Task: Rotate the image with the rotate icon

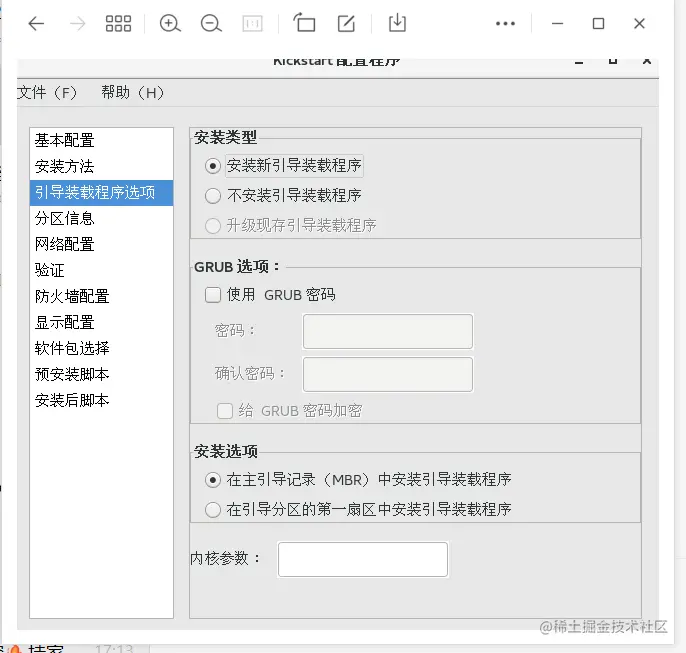Action: point(304,23)
